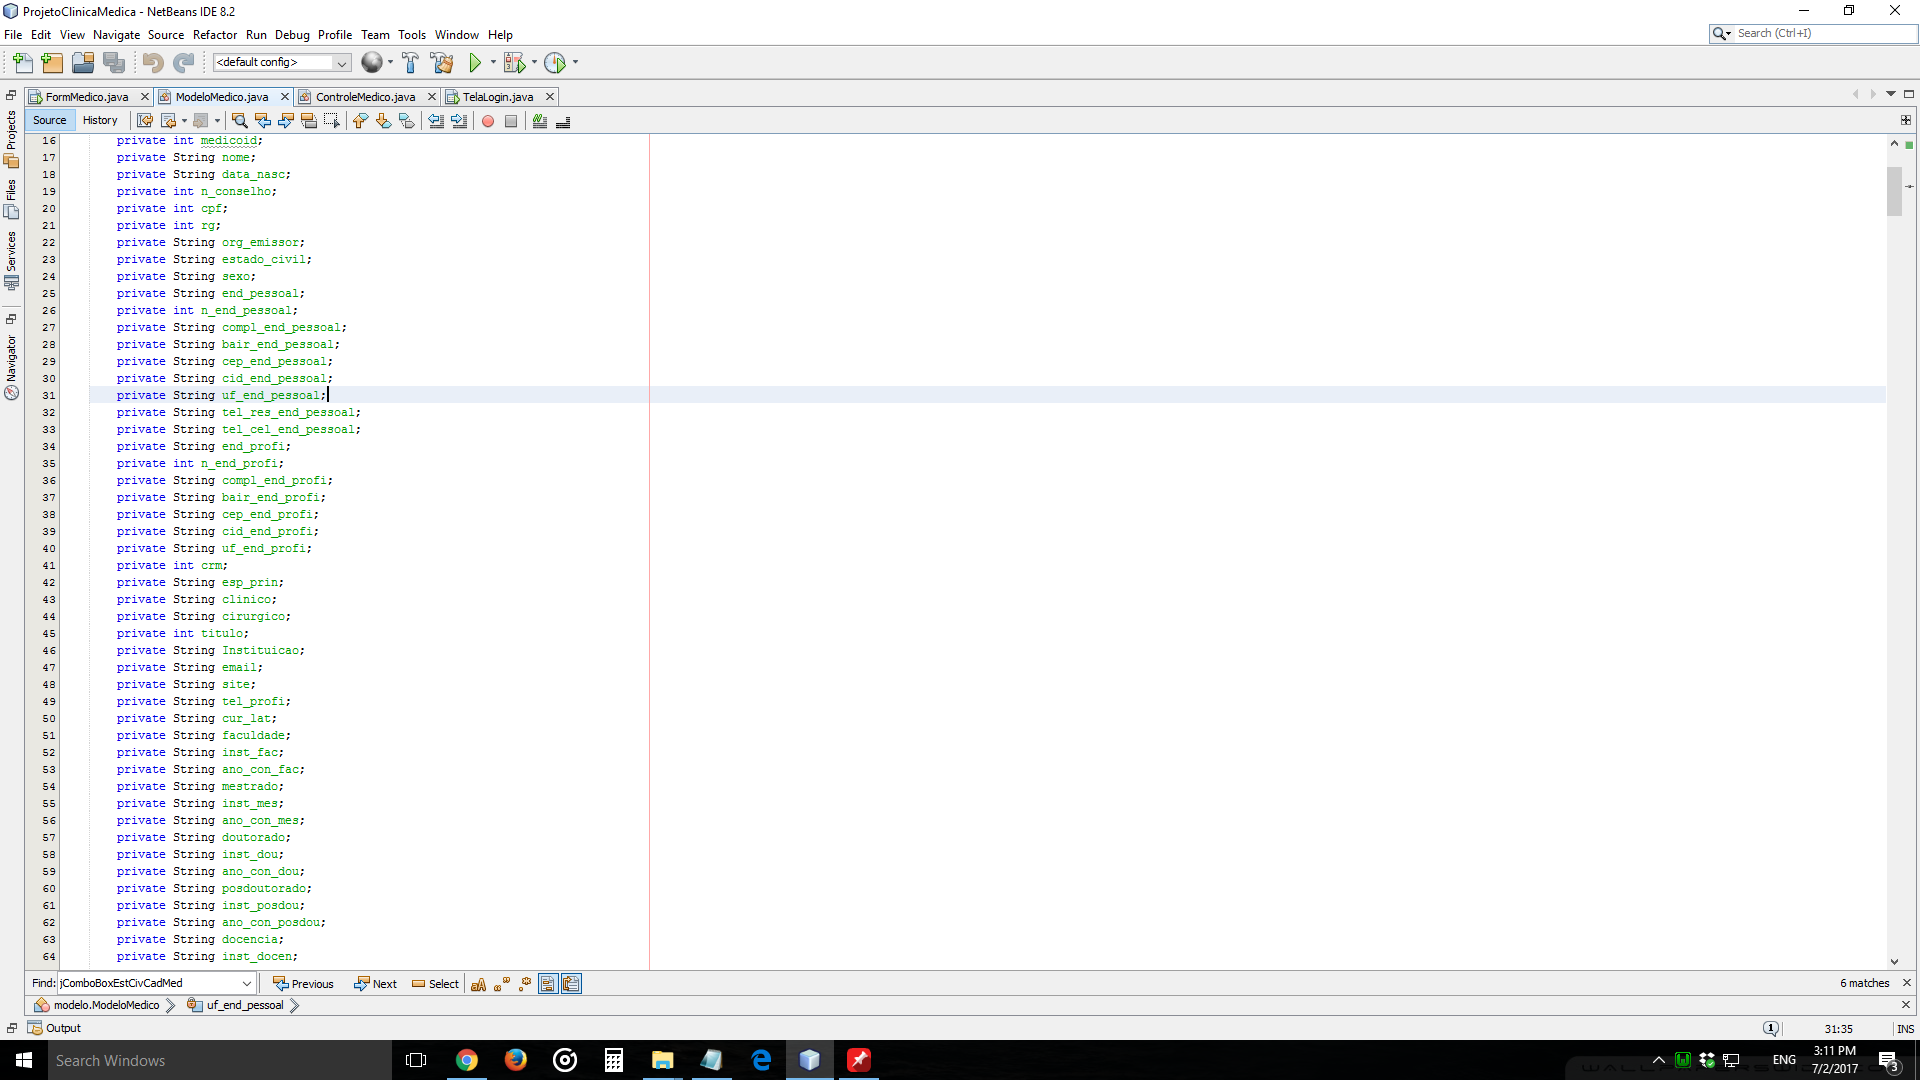The image size is (1920, 1080).
Task: Click the Undo arrow icon
Action: tap(152, 63)
